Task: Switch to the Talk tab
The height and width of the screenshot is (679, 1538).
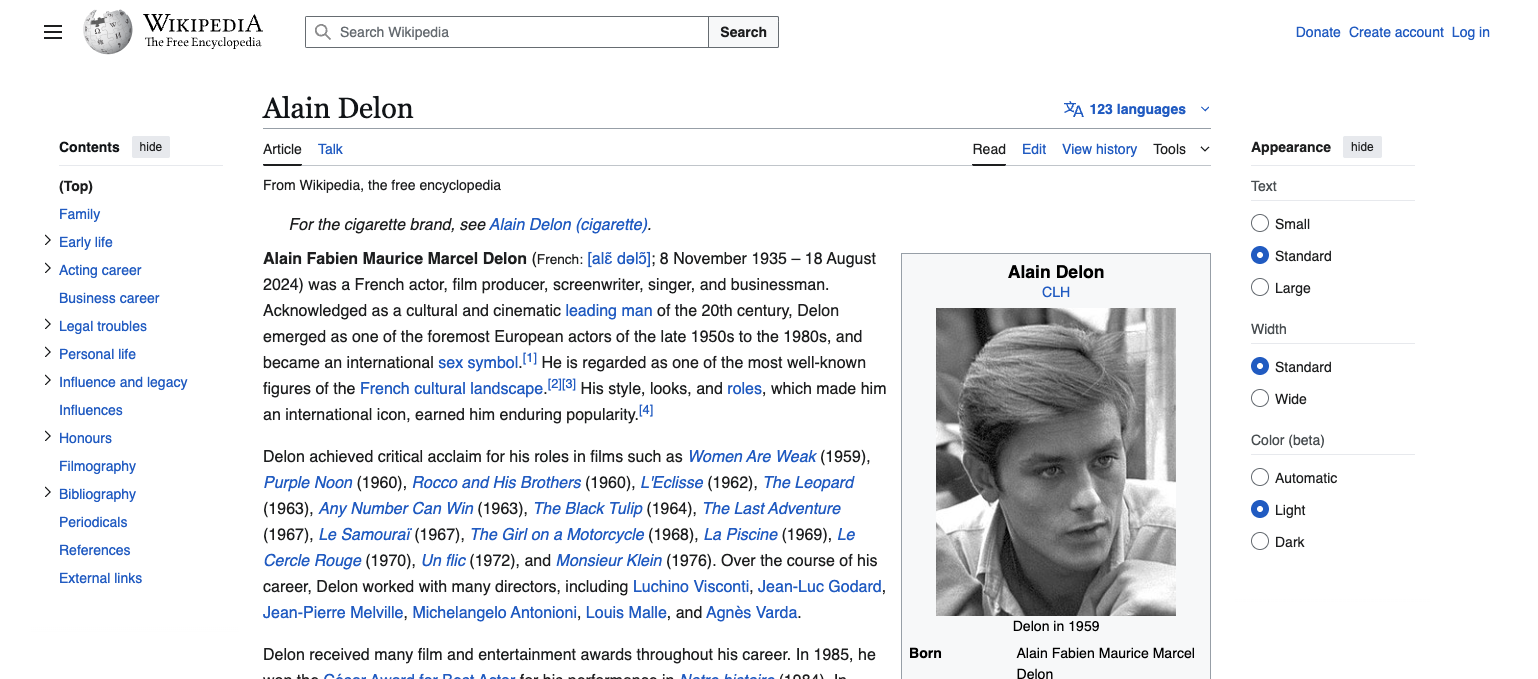Action: click(330, 149)
